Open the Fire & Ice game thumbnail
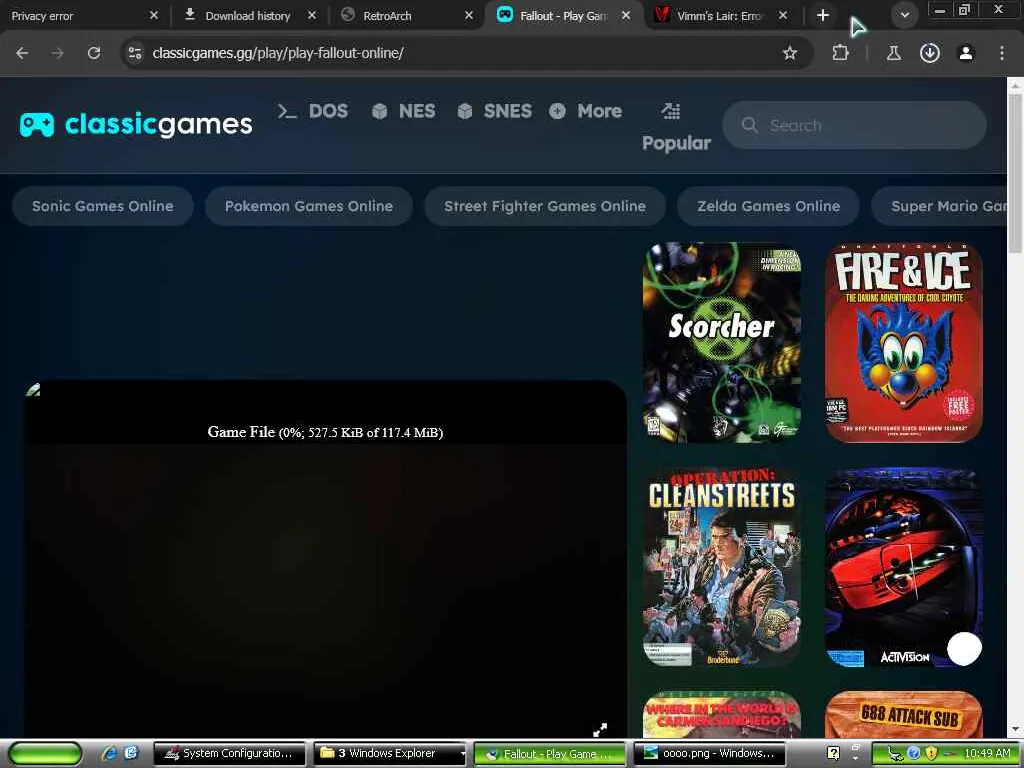 (904, 343)
